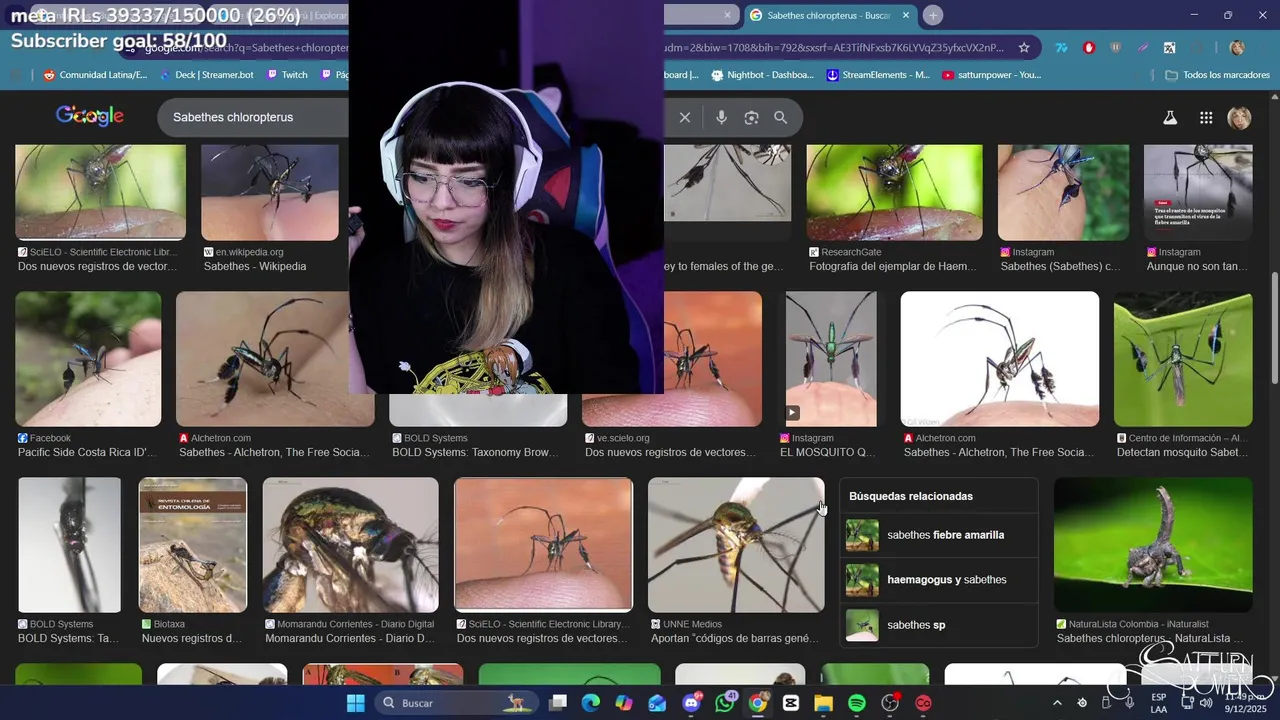The height and width of the screenshot is (720, 1280).
Task: Open StreamElements bookmark
Action: (x=879, y=75)
